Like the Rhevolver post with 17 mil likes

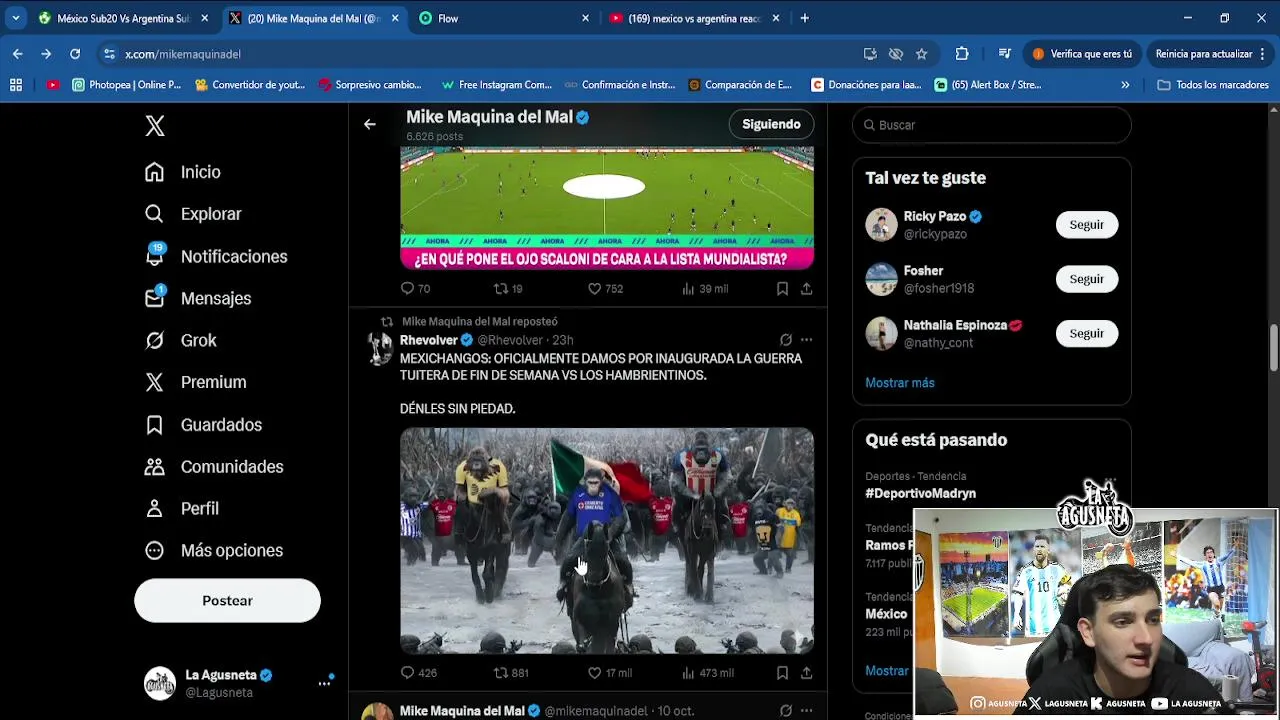(x=609, y=673)
